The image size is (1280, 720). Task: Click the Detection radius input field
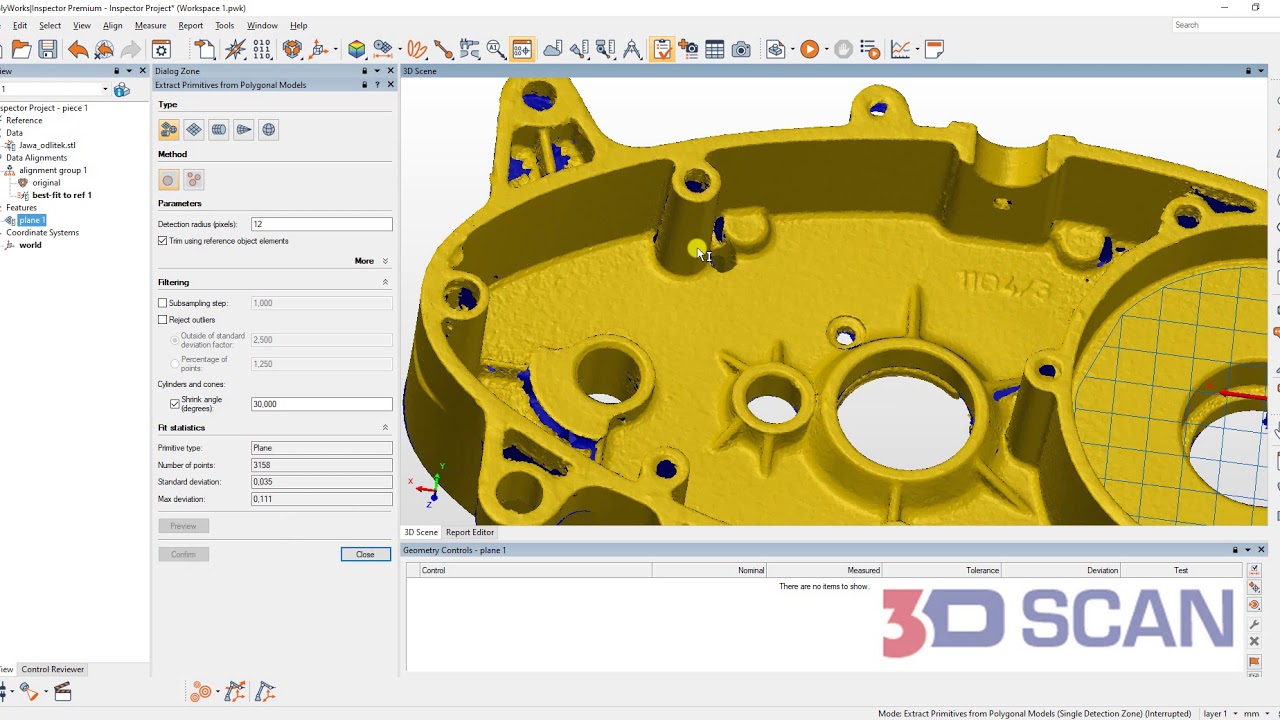tap(320, 223)
